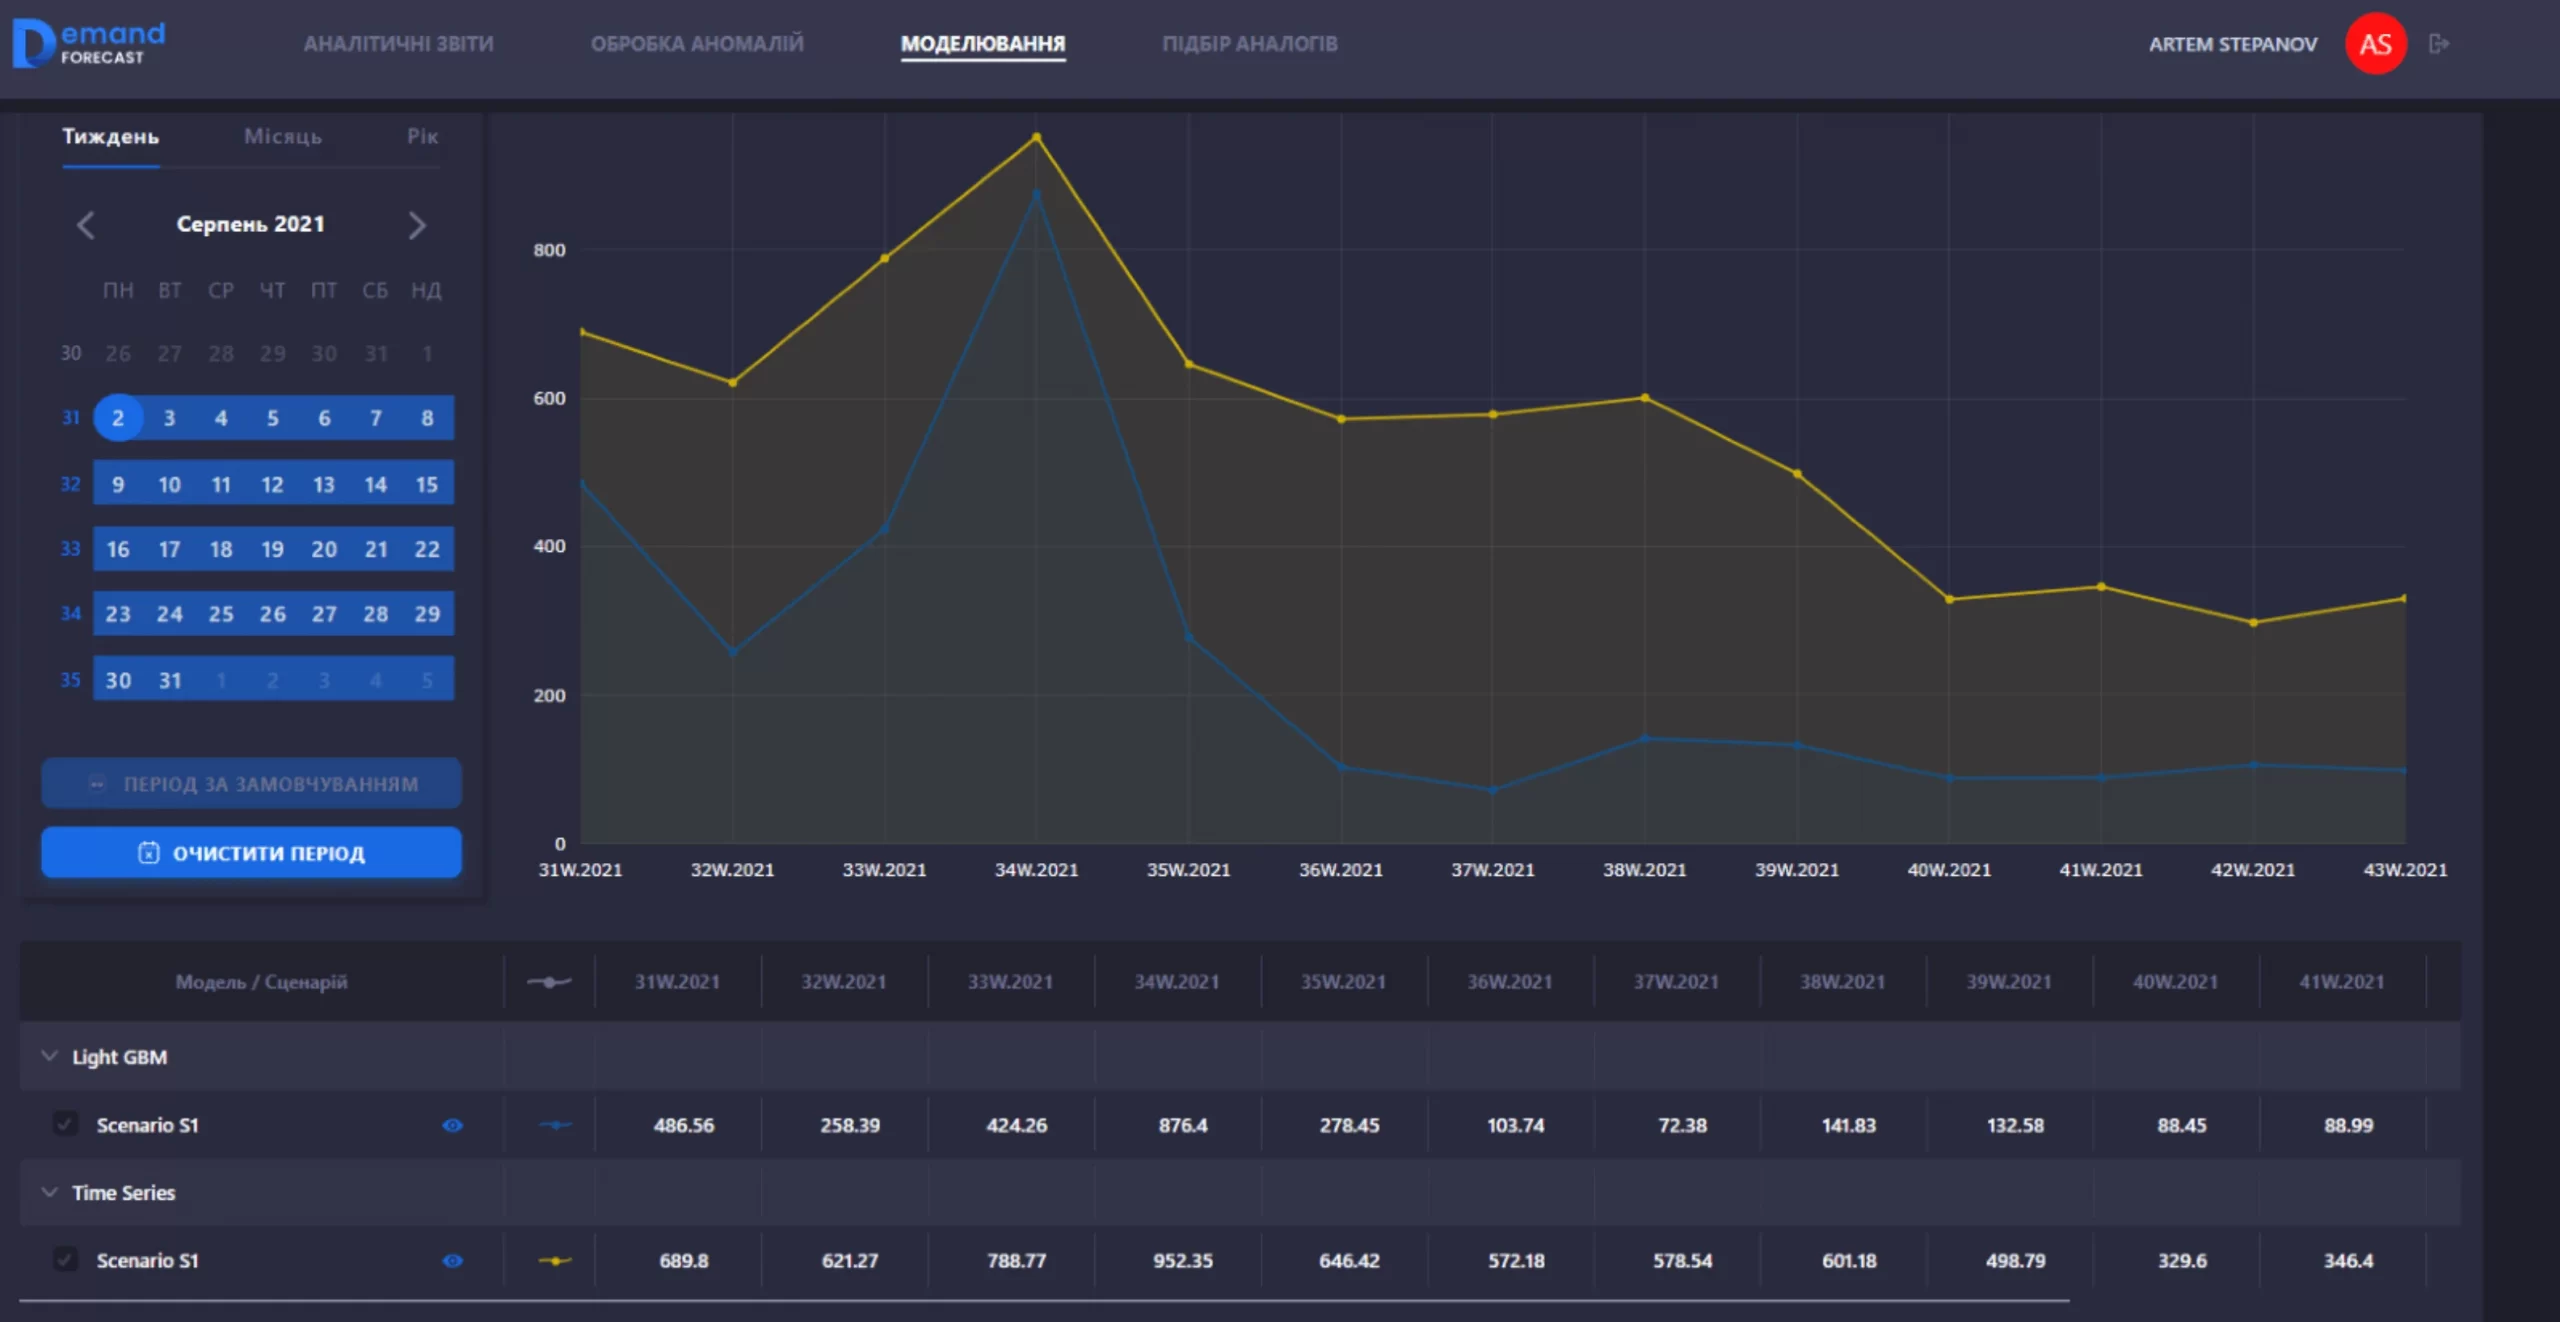
Task: Click the red AS user avatar
Action: [x=2375, y=44]
